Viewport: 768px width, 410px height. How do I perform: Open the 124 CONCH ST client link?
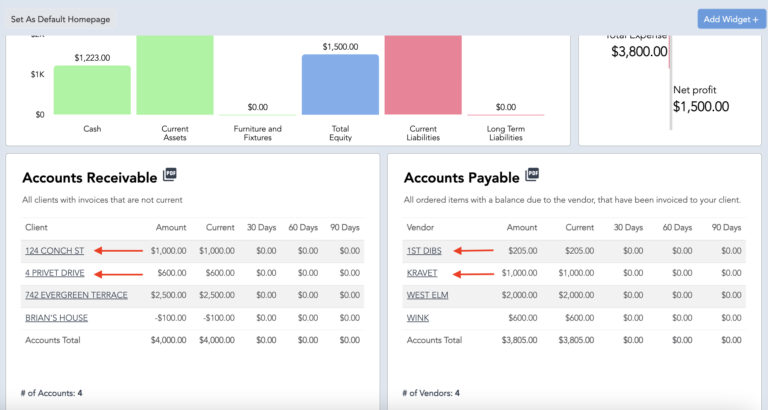(x=54, y=251)
